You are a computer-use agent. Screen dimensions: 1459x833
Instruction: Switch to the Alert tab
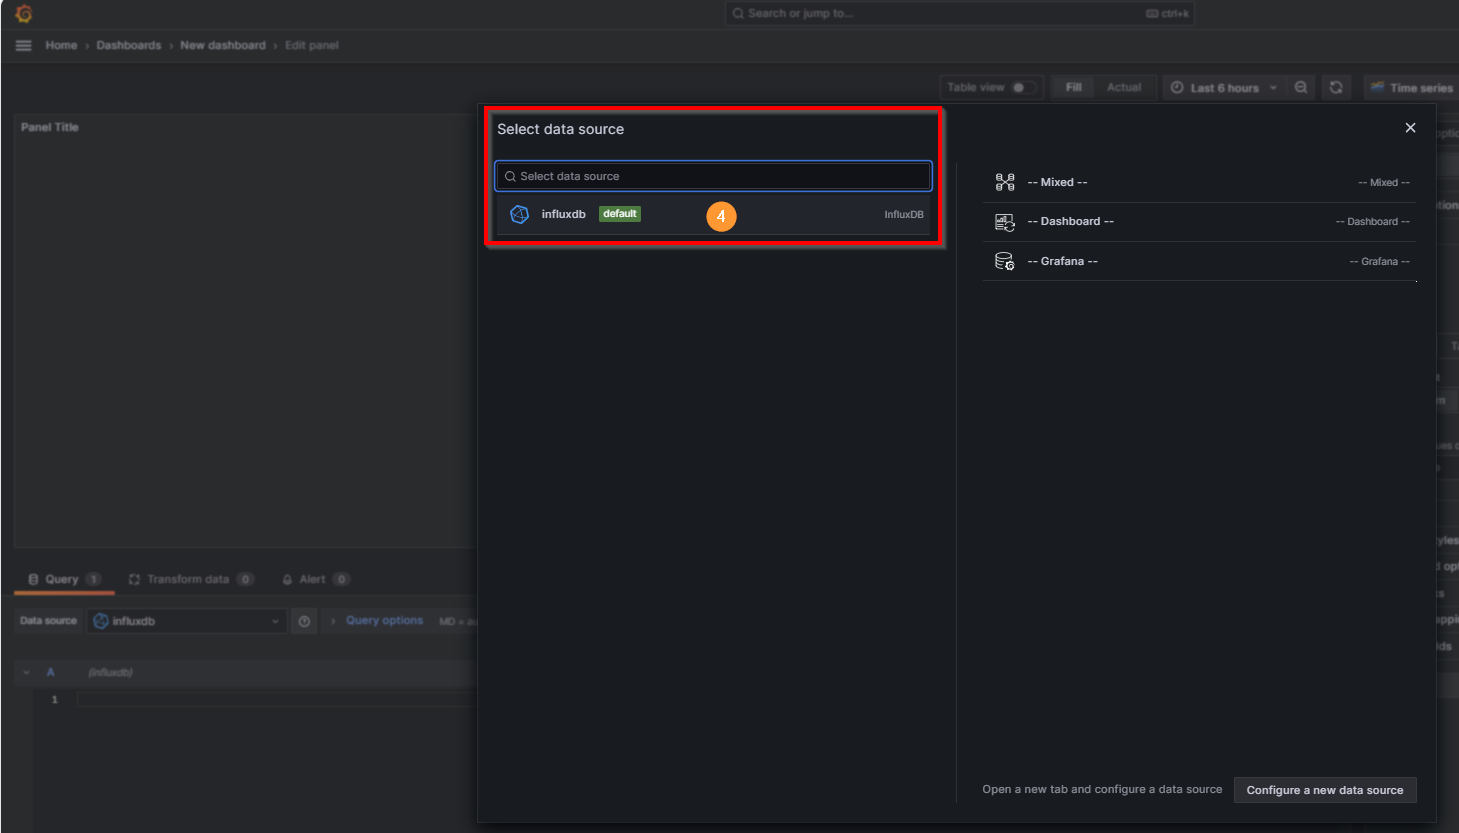[315, 579]
